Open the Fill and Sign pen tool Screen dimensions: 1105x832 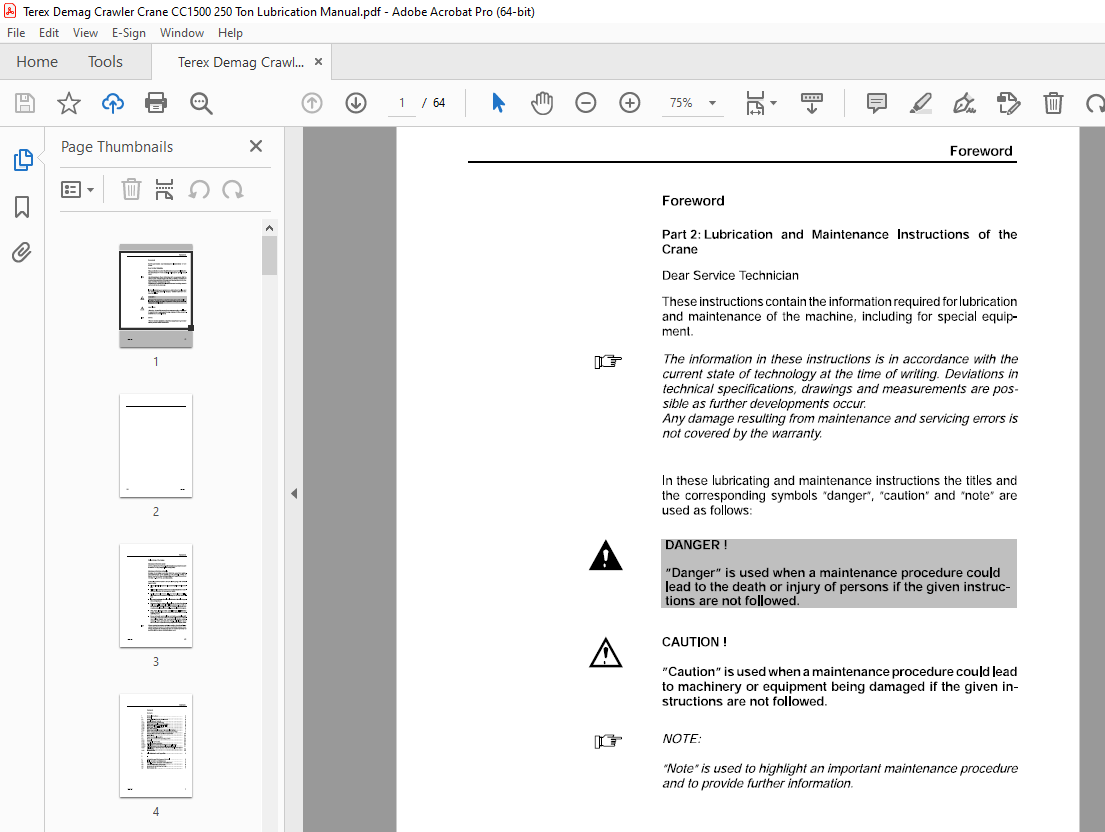[964, 103]
